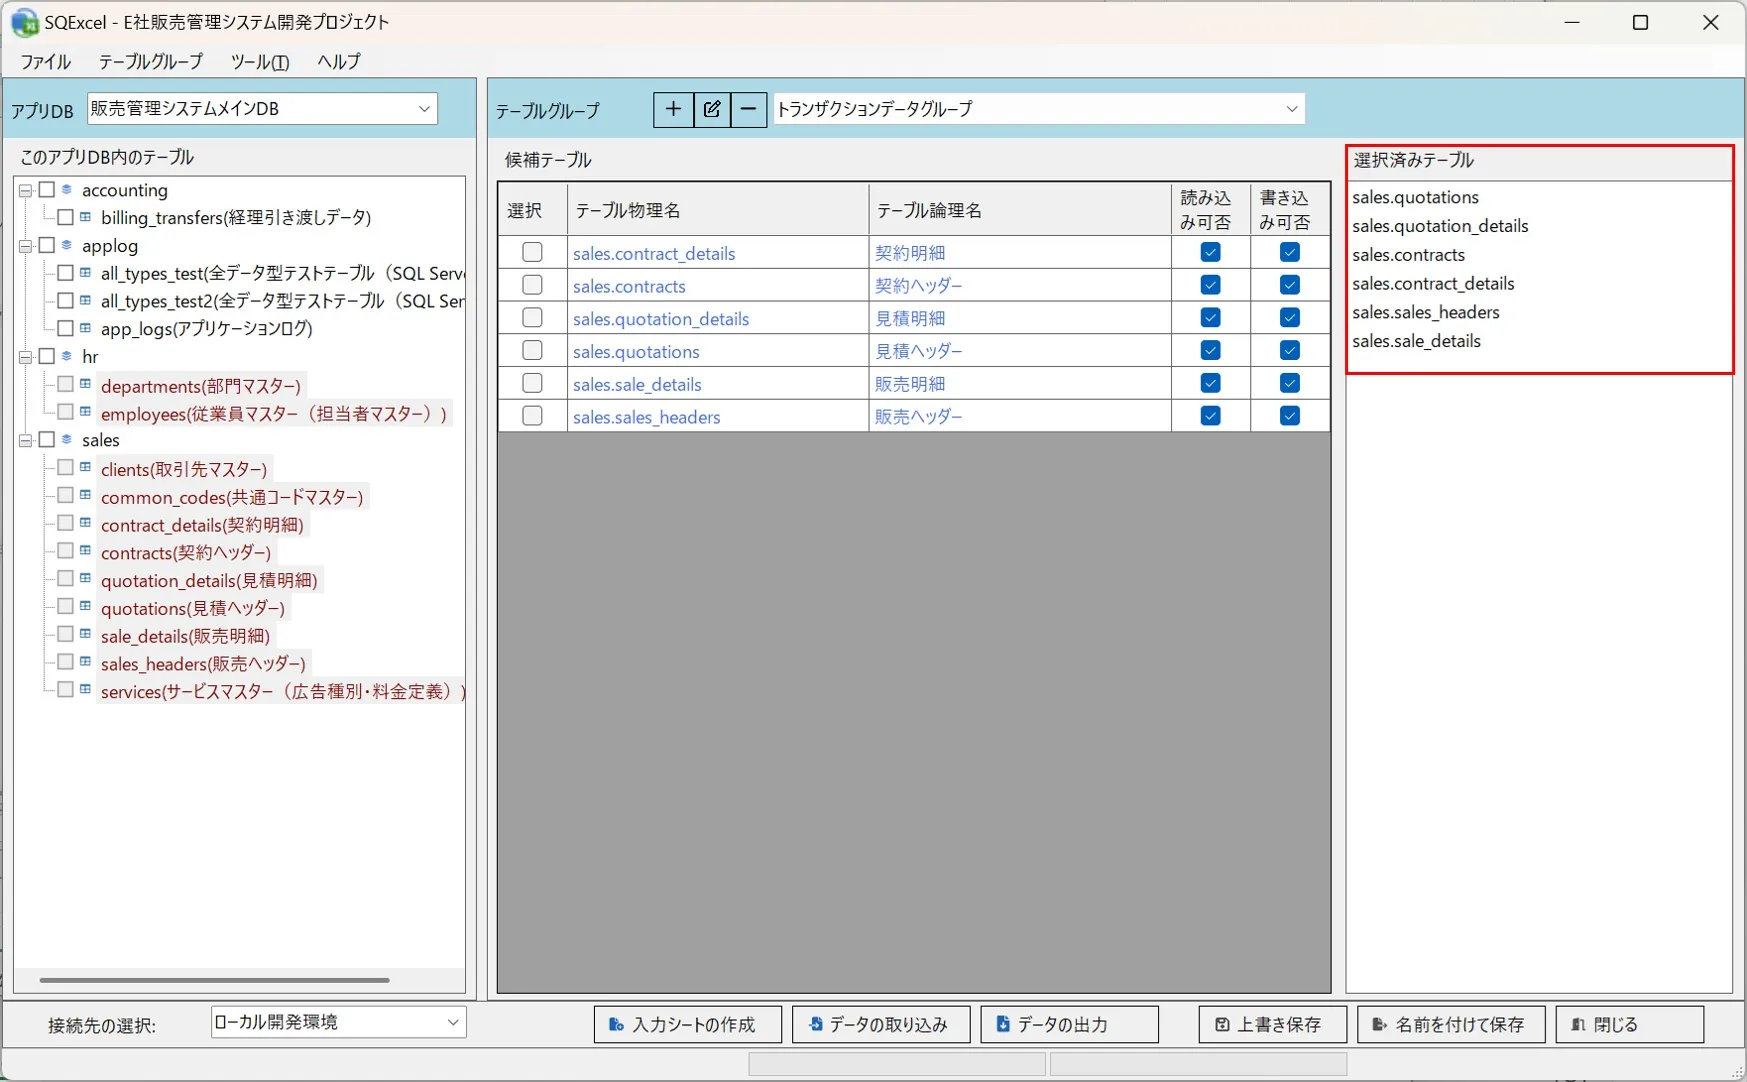Click table icon beside common_codes(共通コードマスター)
The image size is (1747, 1082).
click(86, 495)
